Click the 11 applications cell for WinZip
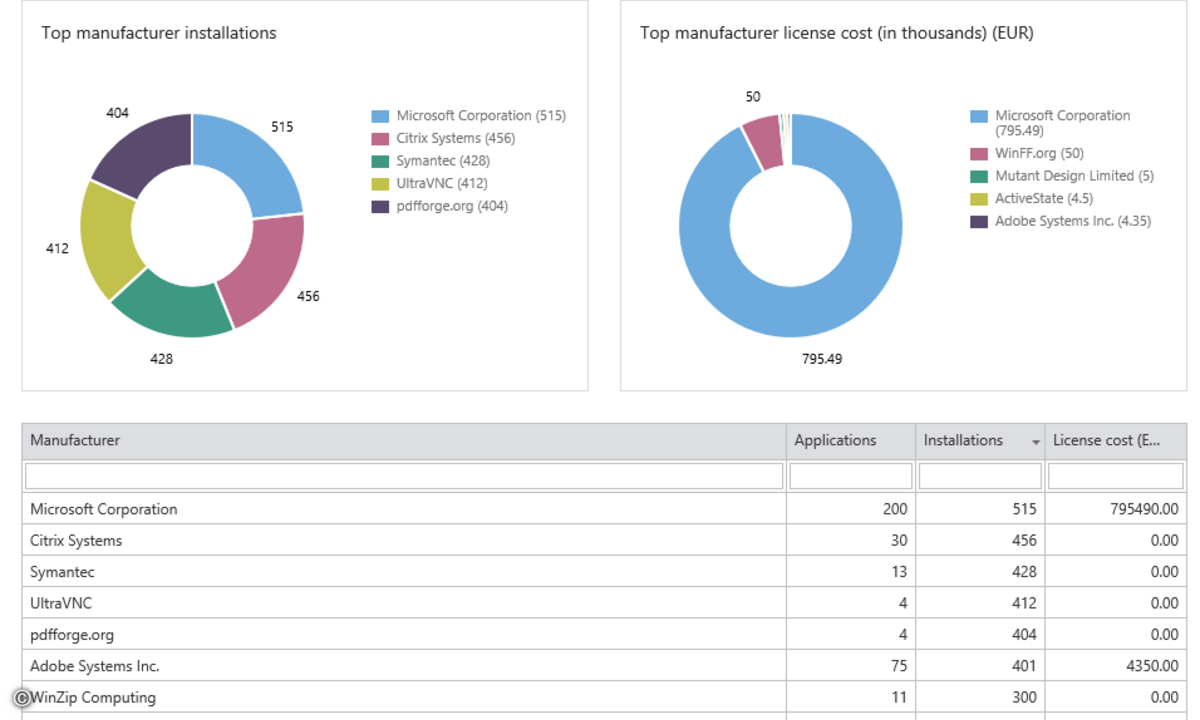Screen dimensions: 1200x720 click(x=851, y=697)
